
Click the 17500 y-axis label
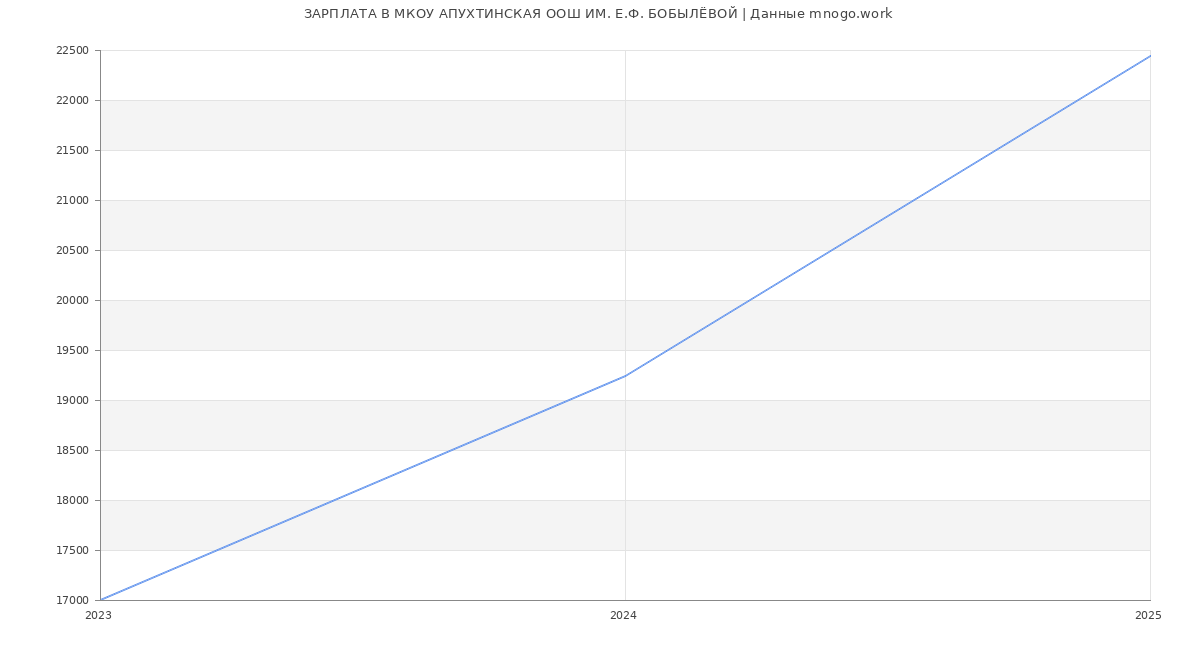[x=73, y=551]
